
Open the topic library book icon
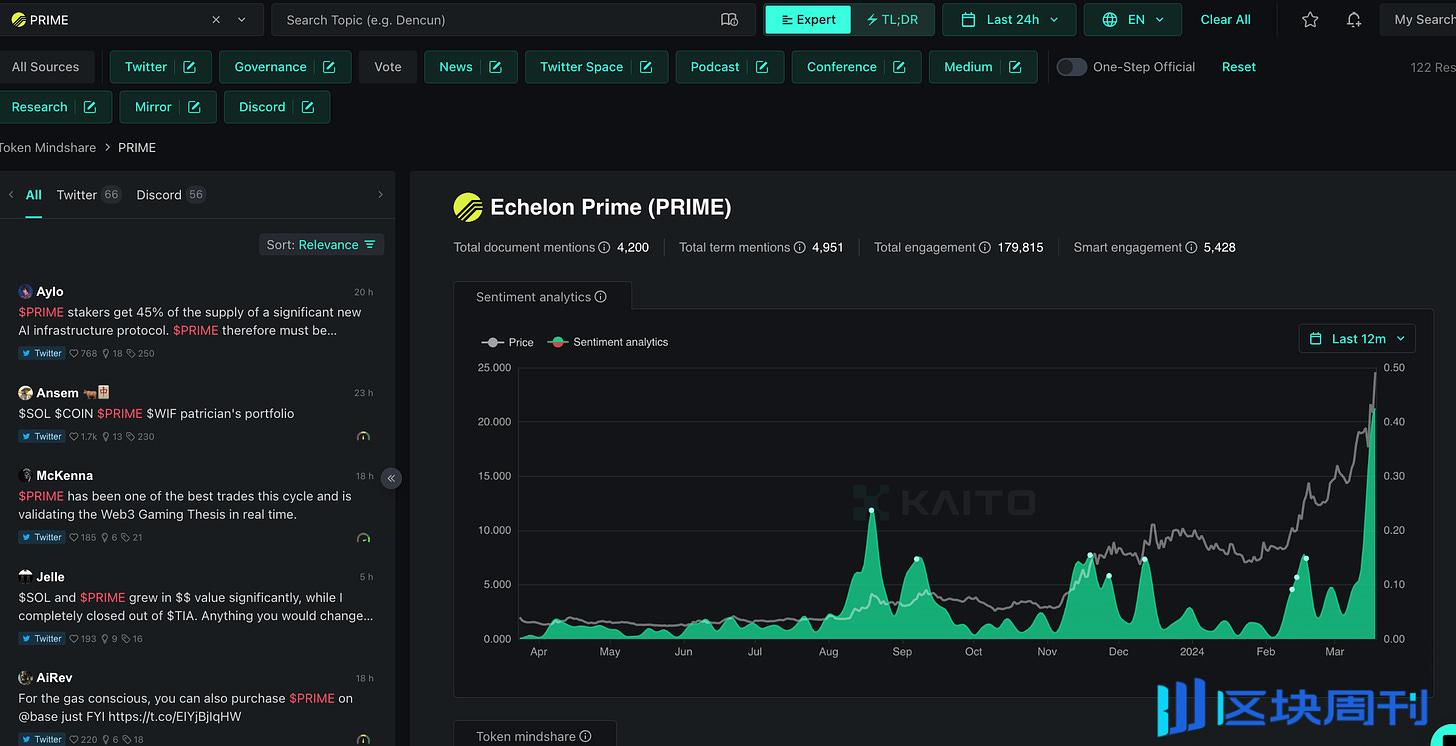[729, 19]
